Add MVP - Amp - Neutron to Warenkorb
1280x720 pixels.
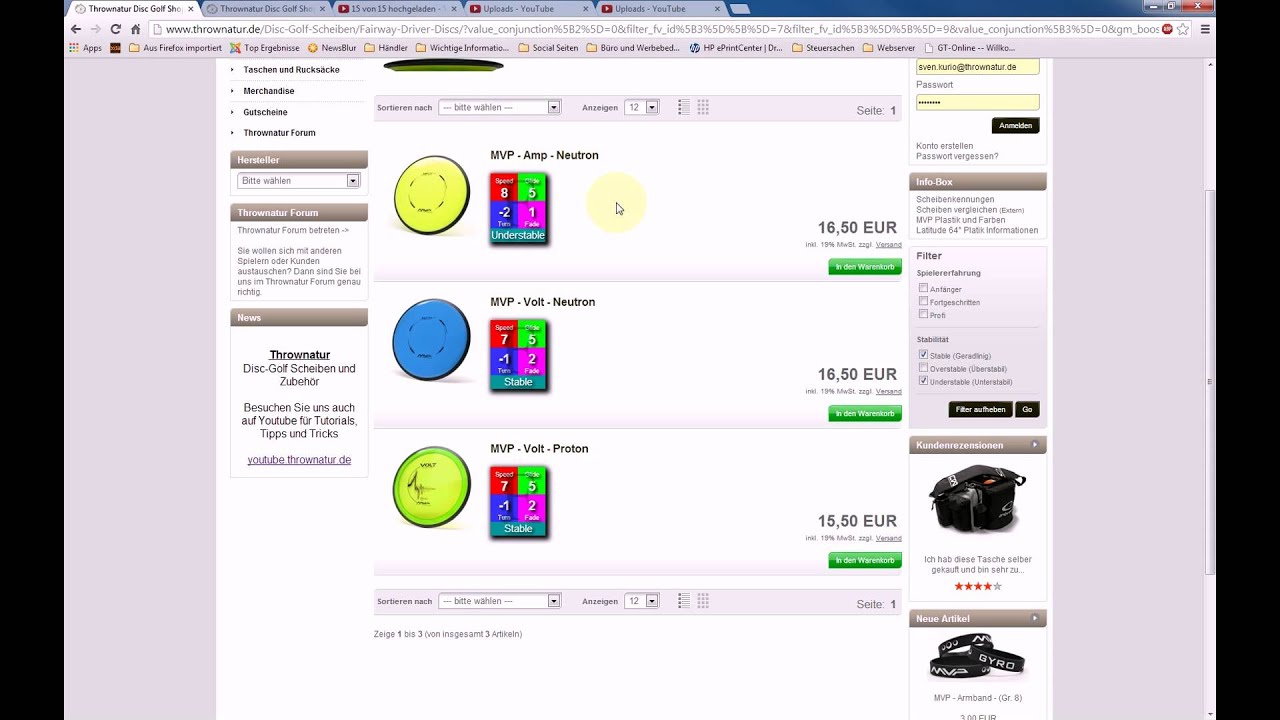click(865, 267)
